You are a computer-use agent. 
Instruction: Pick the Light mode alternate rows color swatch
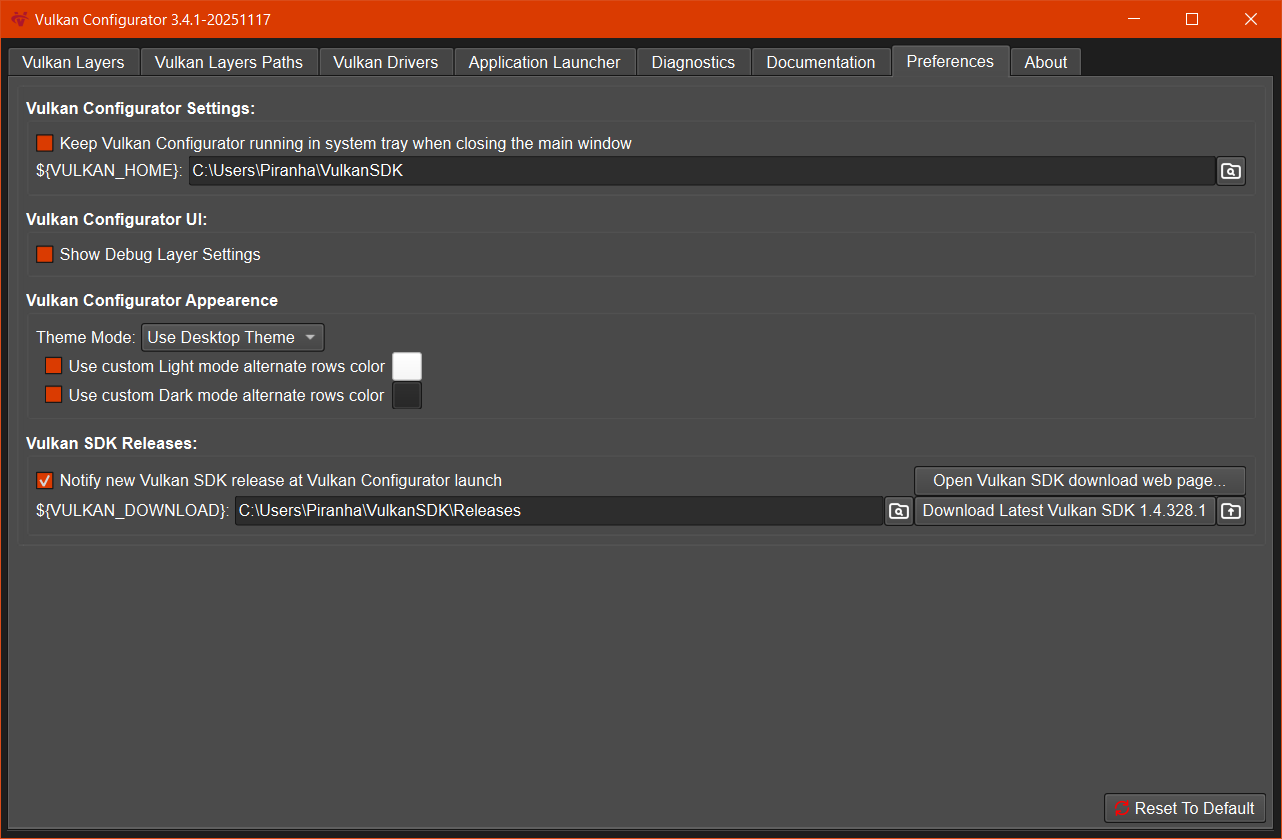pos(407,366)
